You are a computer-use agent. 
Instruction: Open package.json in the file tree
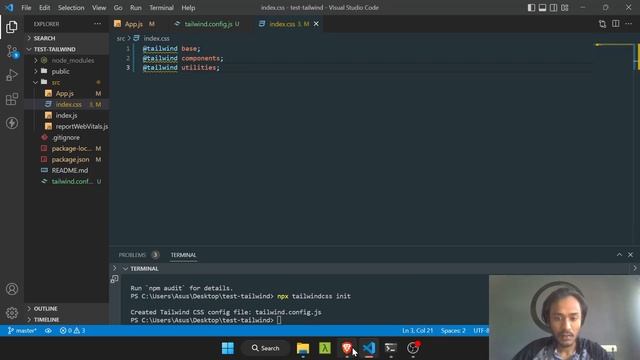click(67, 160)
